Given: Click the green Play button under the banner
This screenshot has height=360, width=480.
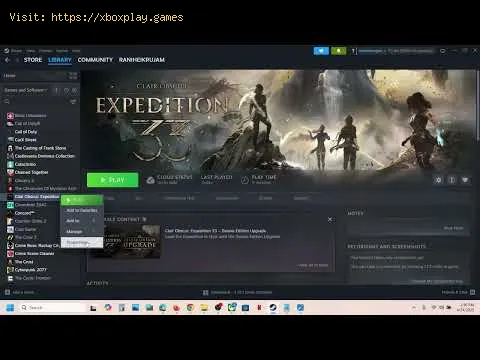Looking at the screenshot, I should [x=113, y=180].
